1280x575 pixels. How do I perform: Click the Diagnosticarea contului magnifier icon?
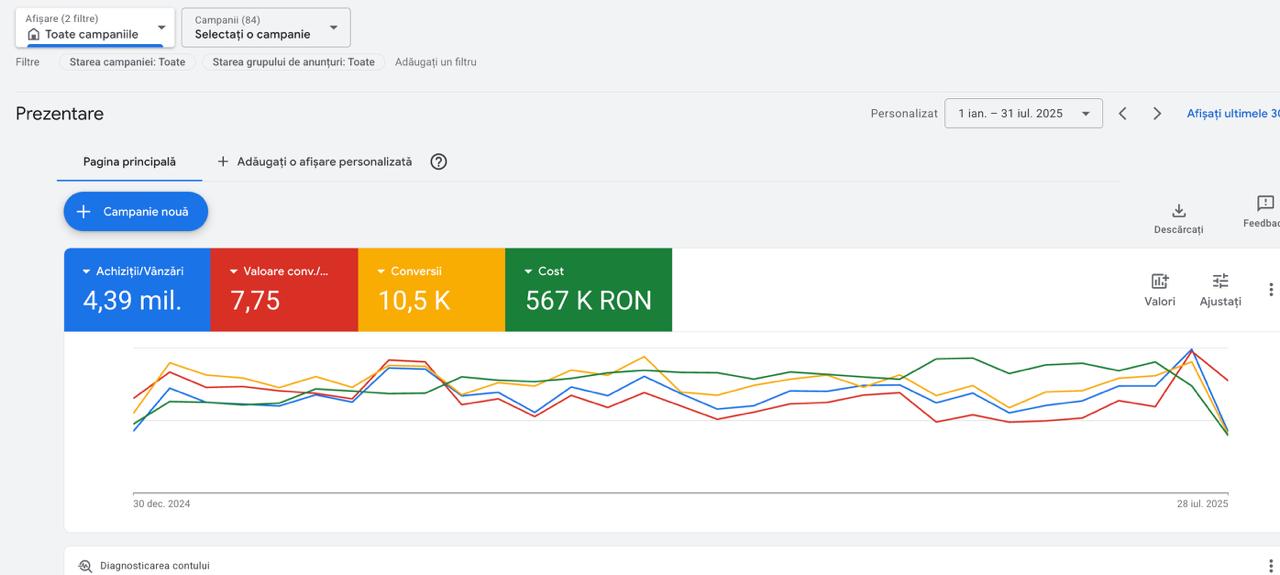coord(85,566)
